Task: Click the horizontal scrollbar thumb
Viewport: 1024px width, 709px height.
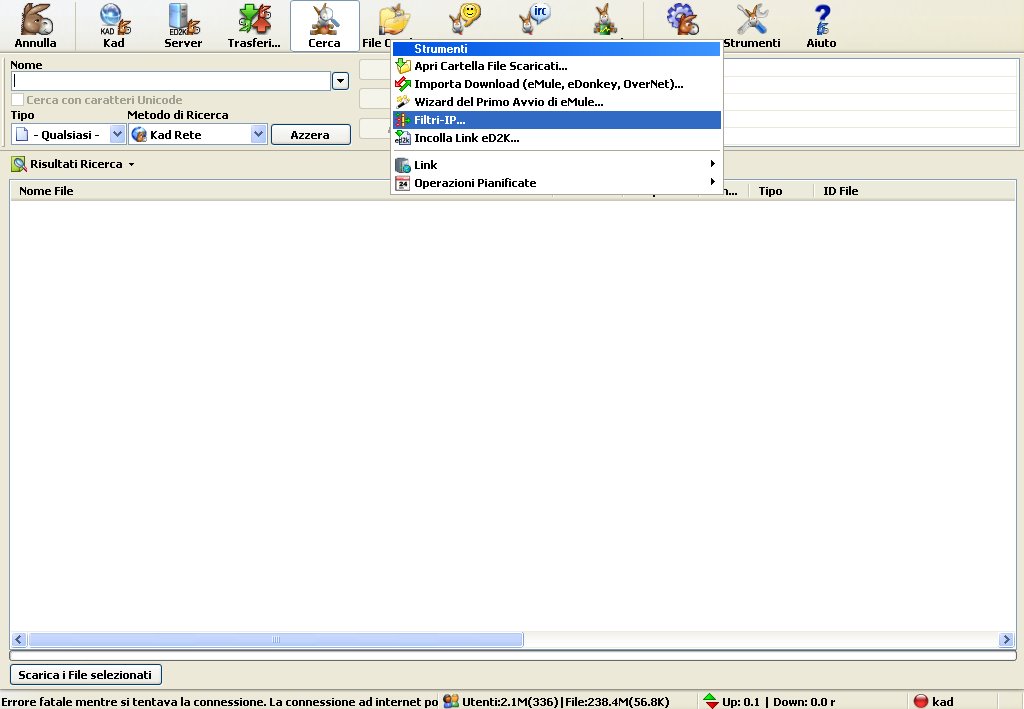Action: pyautogui.click(x=276, y=640)
